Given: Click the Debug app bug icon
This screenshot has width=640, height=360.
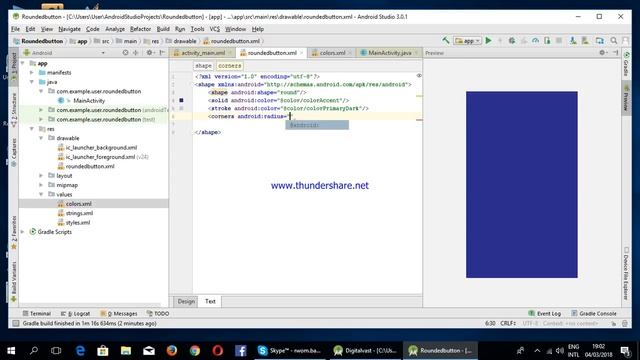Looking at the screenshot, I should tap(511, 40).
